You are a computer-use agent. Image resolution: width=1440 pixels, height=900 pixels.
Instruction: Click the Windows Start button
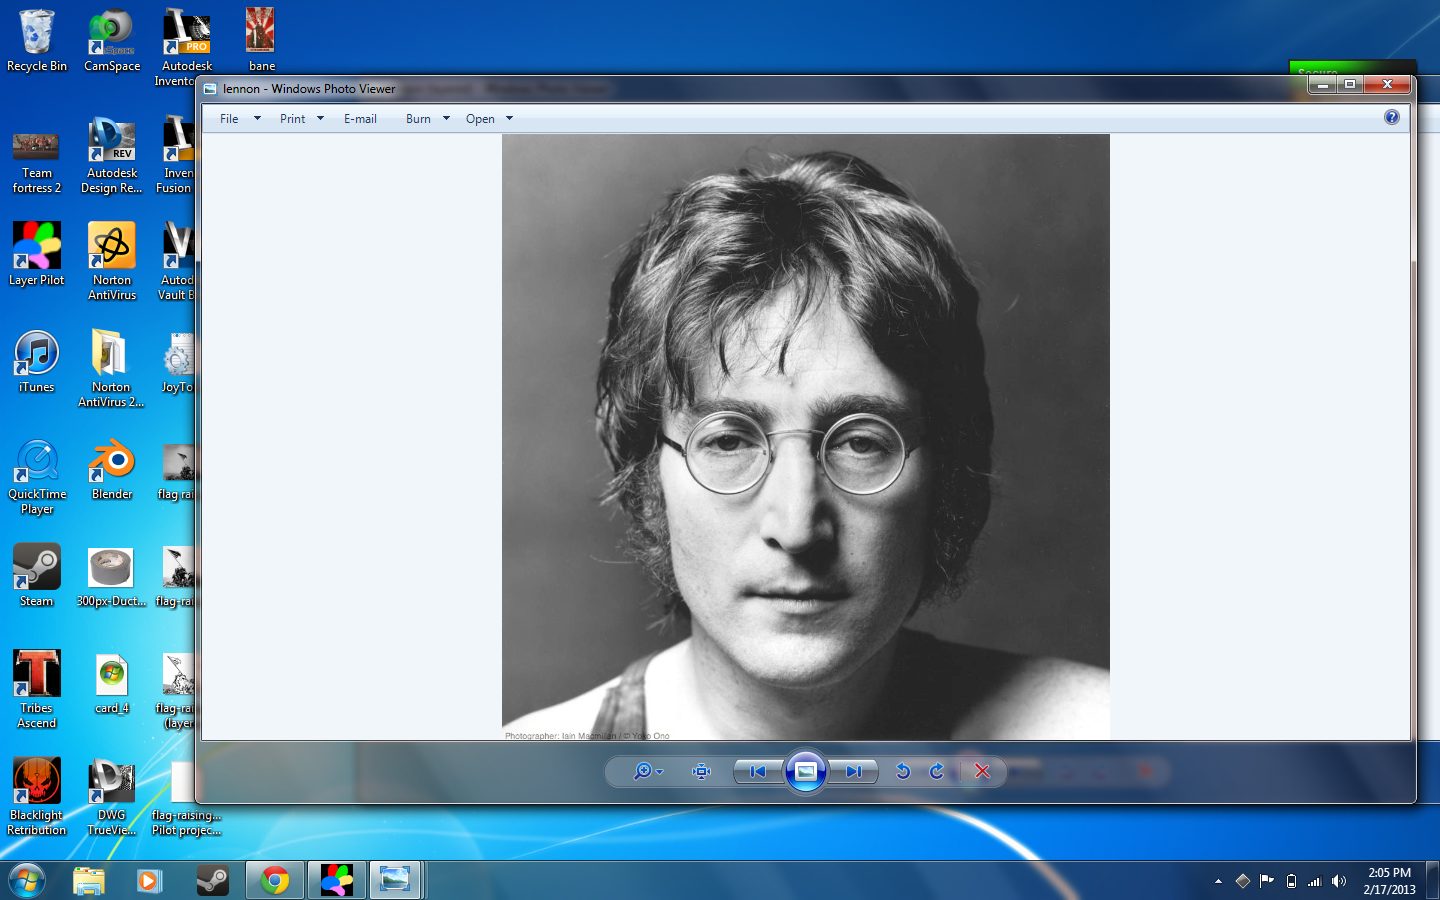point(27,880)
